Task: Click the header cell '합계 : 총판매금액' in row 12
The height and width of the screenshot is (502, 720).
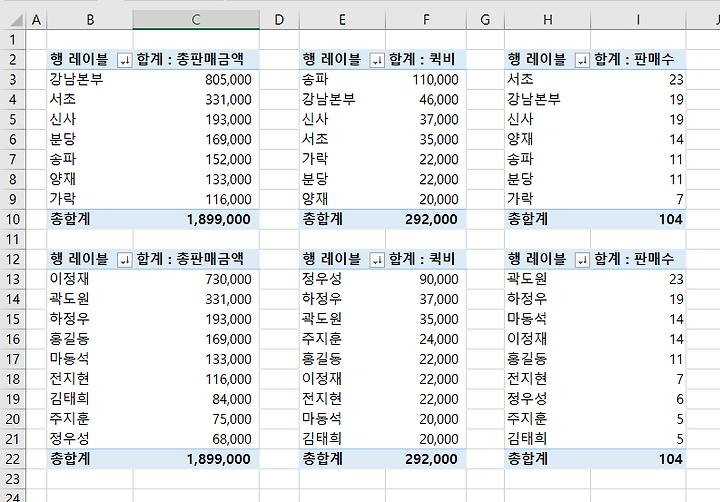Action: [196, 259]
